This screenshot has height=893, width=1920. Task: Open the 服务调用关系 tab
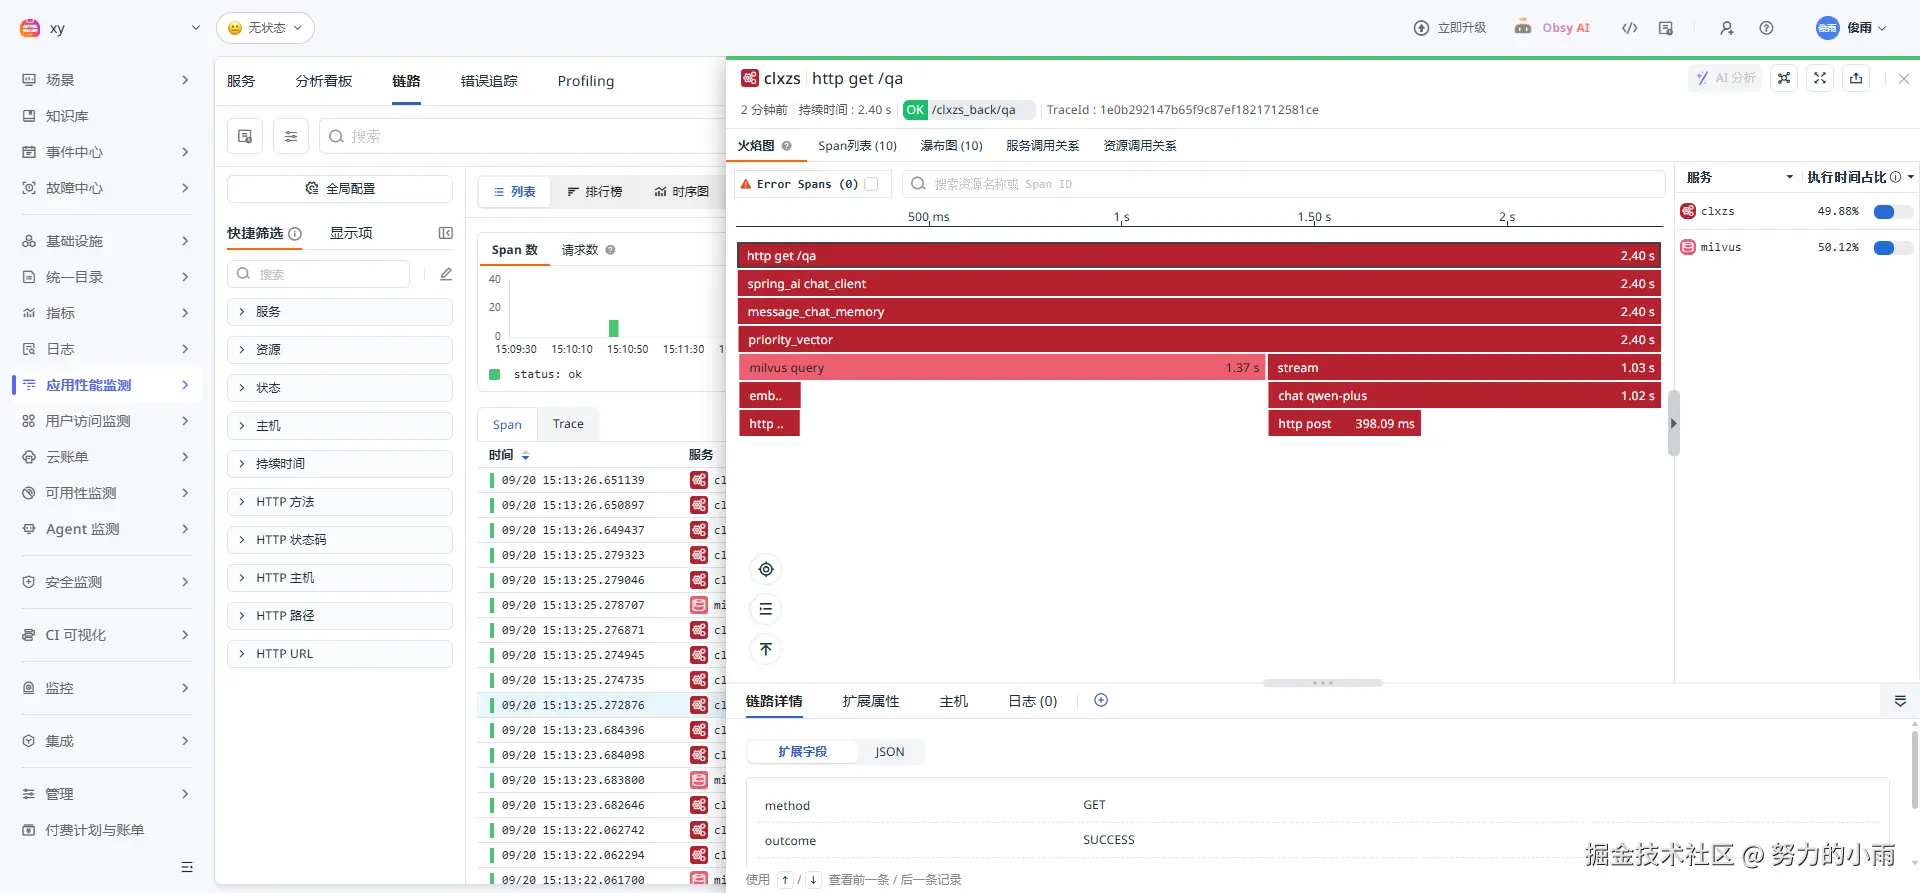tap(1042, 146)
